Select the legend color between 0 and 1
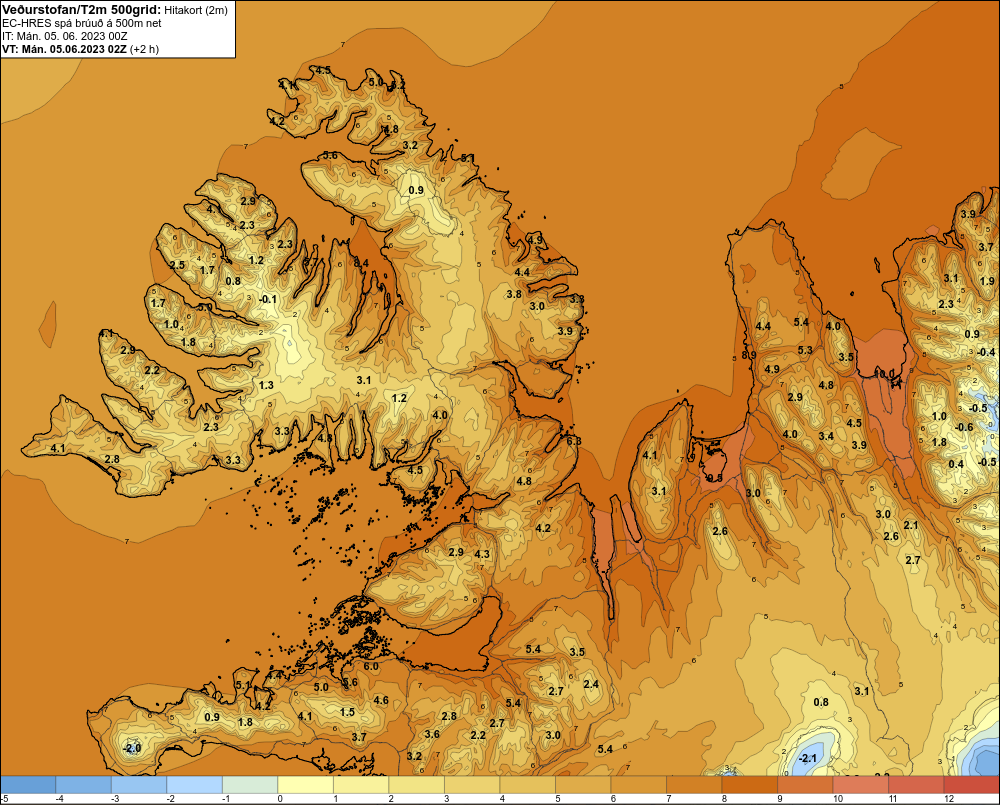 point(305,785)
